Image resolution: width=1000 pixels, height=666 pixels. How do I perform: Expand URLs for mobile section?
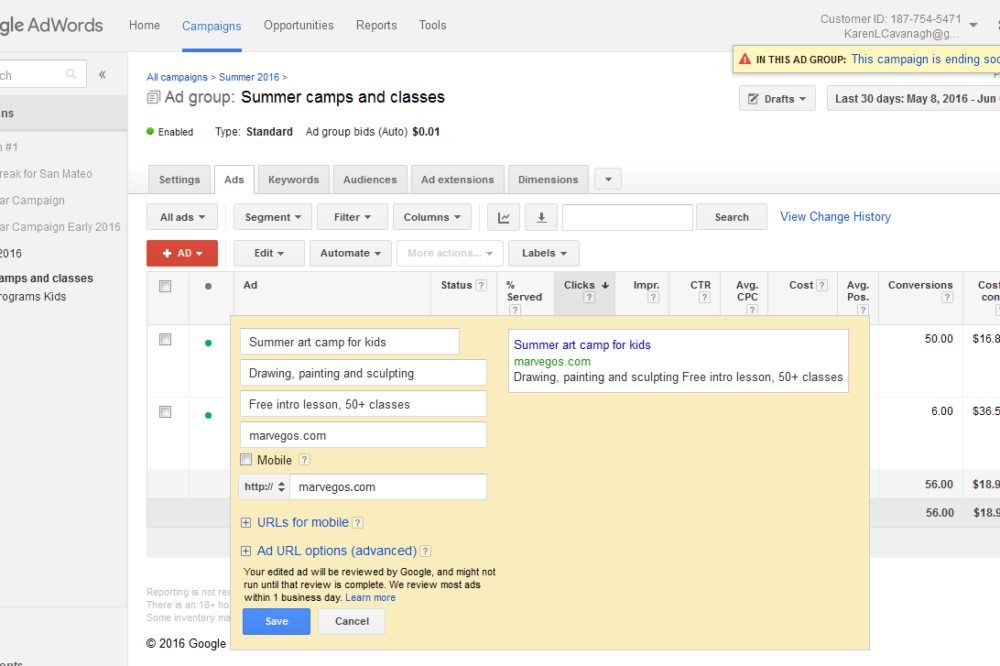coord(246,522)
